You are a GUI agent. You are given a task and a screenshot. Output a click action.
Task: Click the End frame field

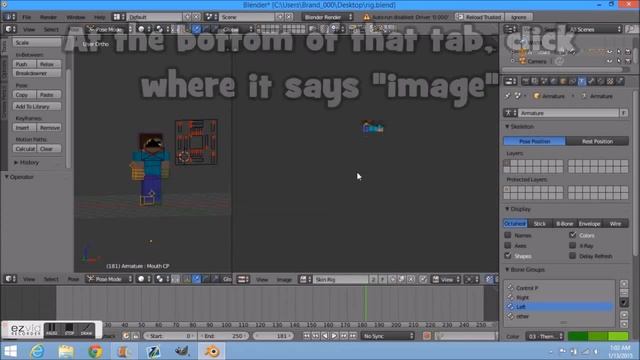tap(223, 336)
